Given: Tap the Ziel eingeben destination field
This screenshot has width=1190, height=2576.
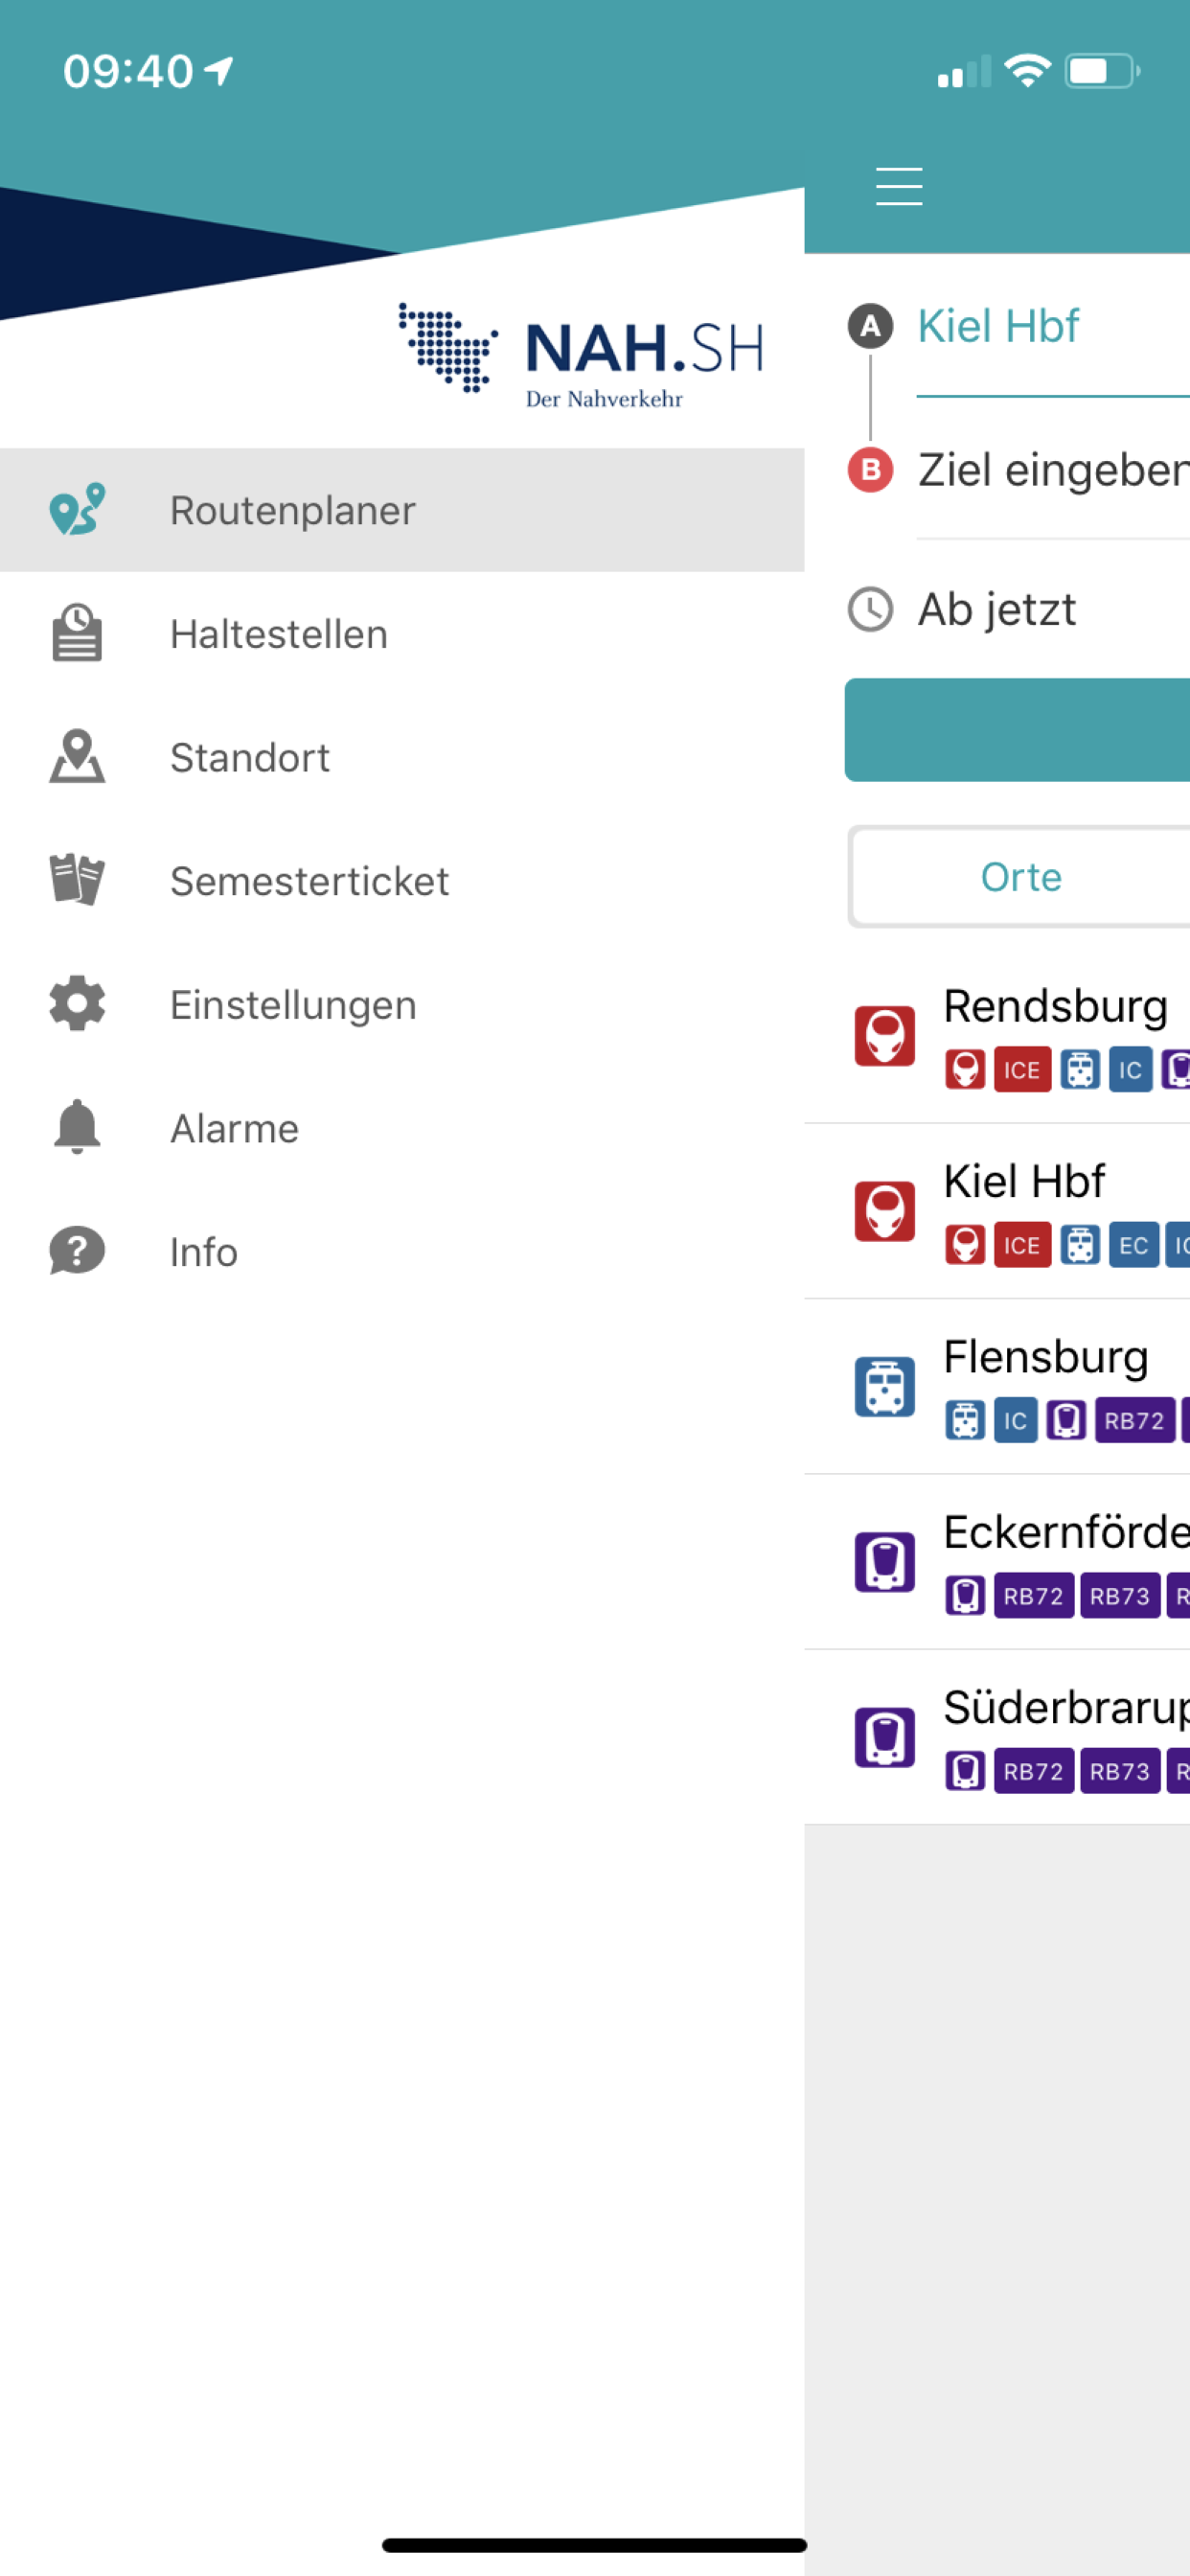Looking at the screenshot, I should pos(1053,471).
